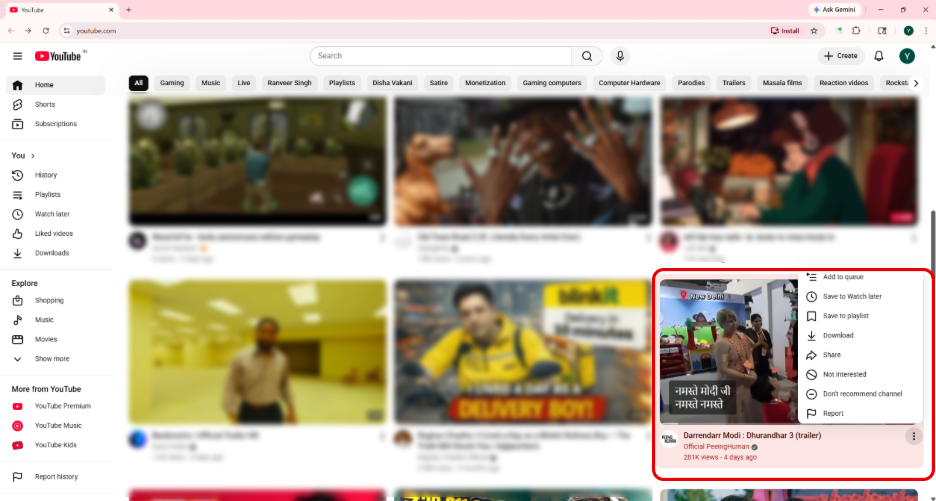The image size is (936, 501).
Task: Open Darrendarr Modi : Dhurandhar 3 (trailer) title
Action: (x=752, y=436)
